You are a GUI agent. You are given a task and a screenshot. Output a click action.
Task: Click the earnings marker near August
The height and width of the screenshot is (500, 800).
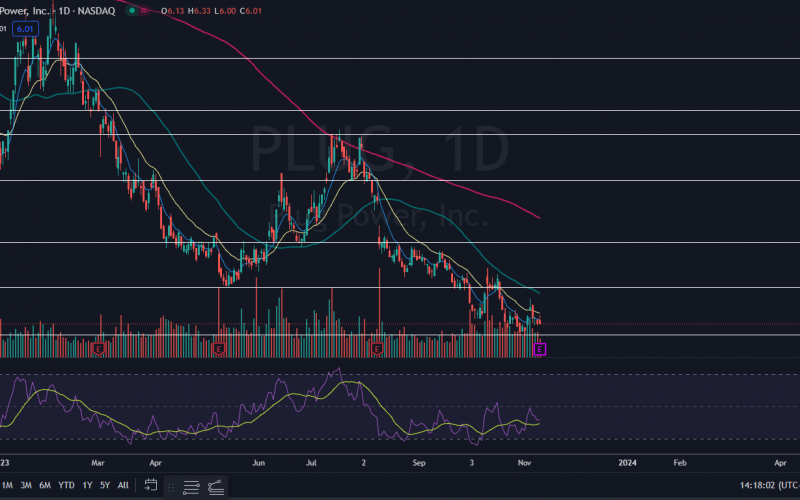(378, 348)
